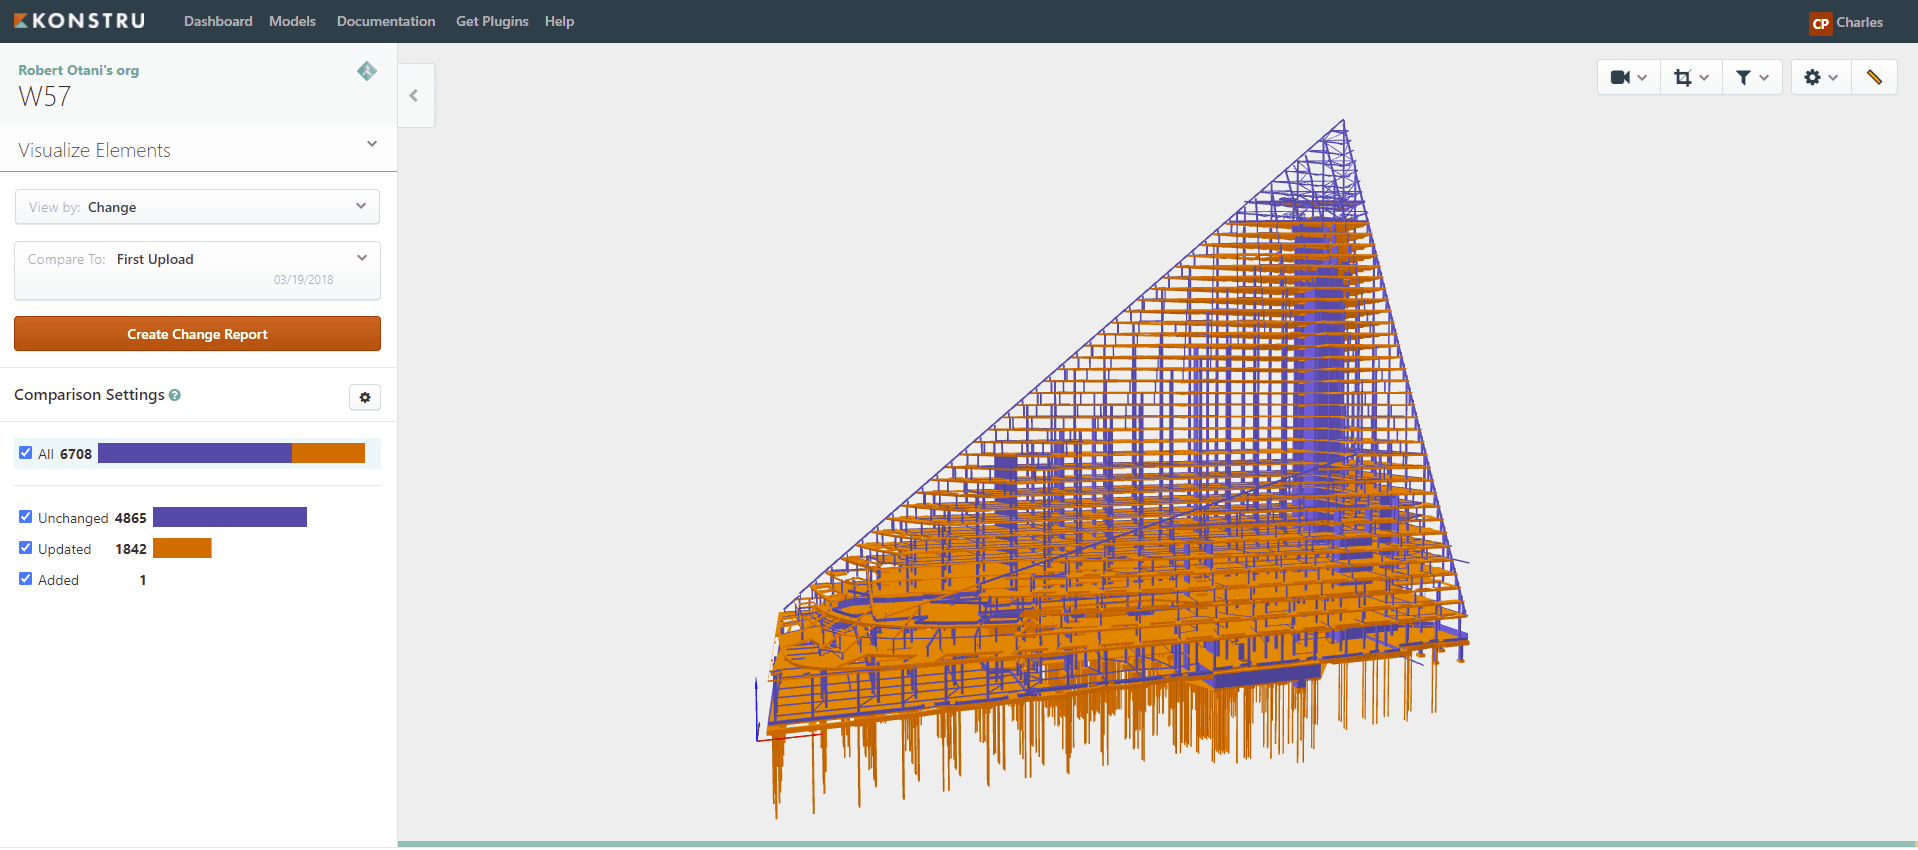
Task: Click the Updated count 1842
Action: point(131,549)
